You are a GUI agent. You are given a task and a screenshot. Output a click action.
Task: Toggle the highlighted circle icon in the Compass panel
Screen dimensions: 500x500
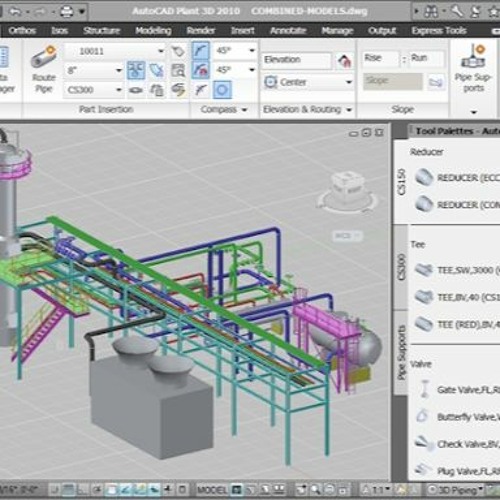point(222,90)
